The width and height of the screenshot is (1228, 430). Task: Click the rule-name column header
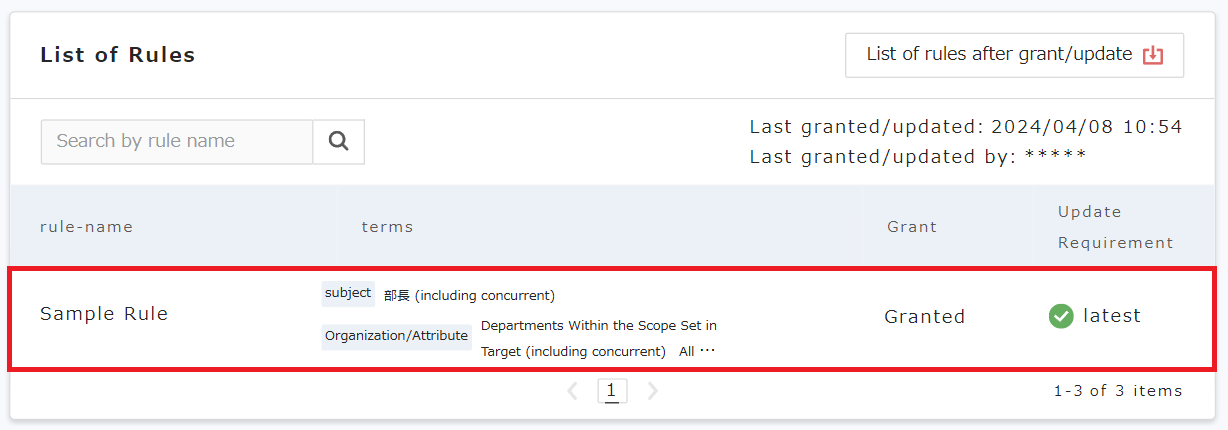point(86,227)
